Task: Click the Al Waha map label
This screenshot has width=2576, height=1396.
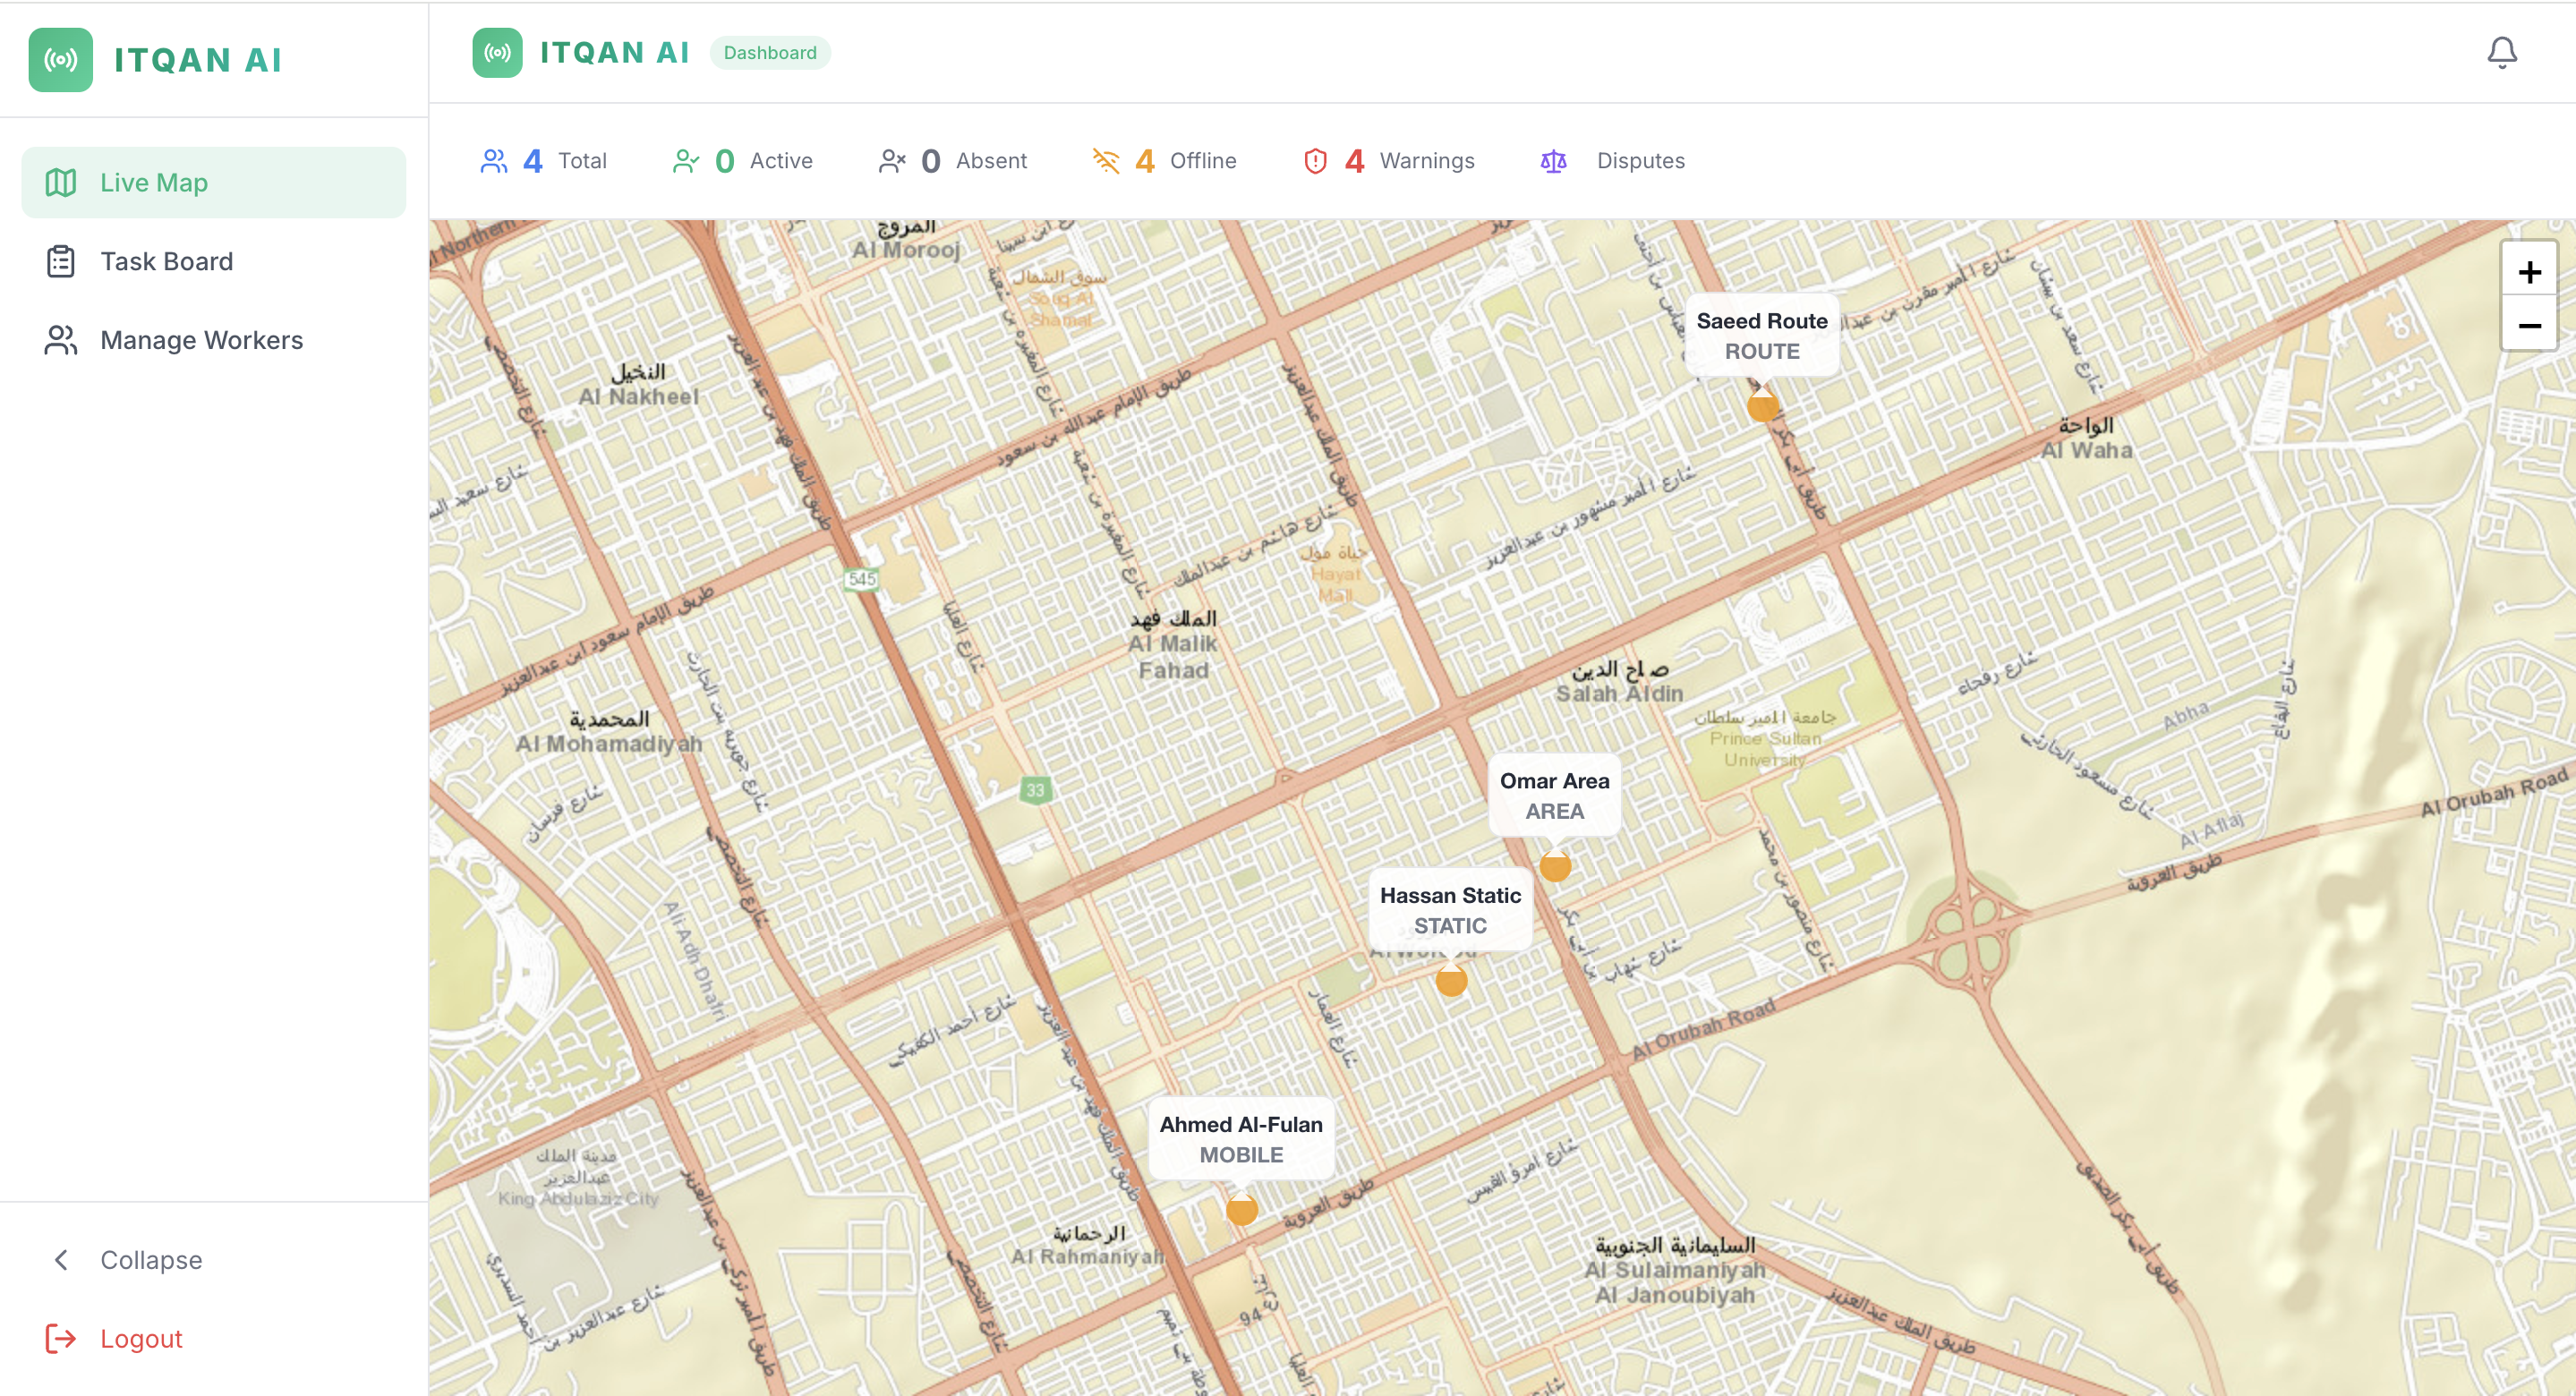Action: [2086, 439]
